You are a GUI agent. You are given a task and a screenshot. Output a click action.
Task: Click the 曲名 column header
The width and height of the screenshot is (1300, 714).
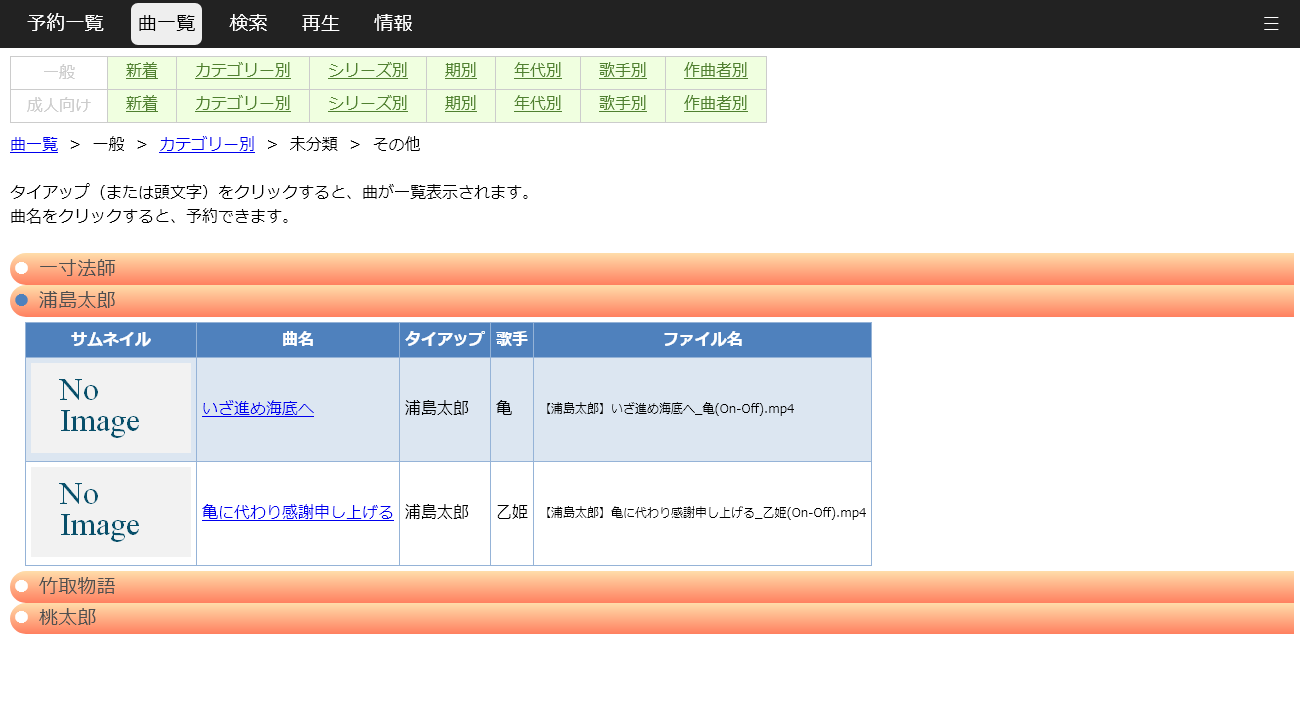pyautogui.click(x=298, y=340)
